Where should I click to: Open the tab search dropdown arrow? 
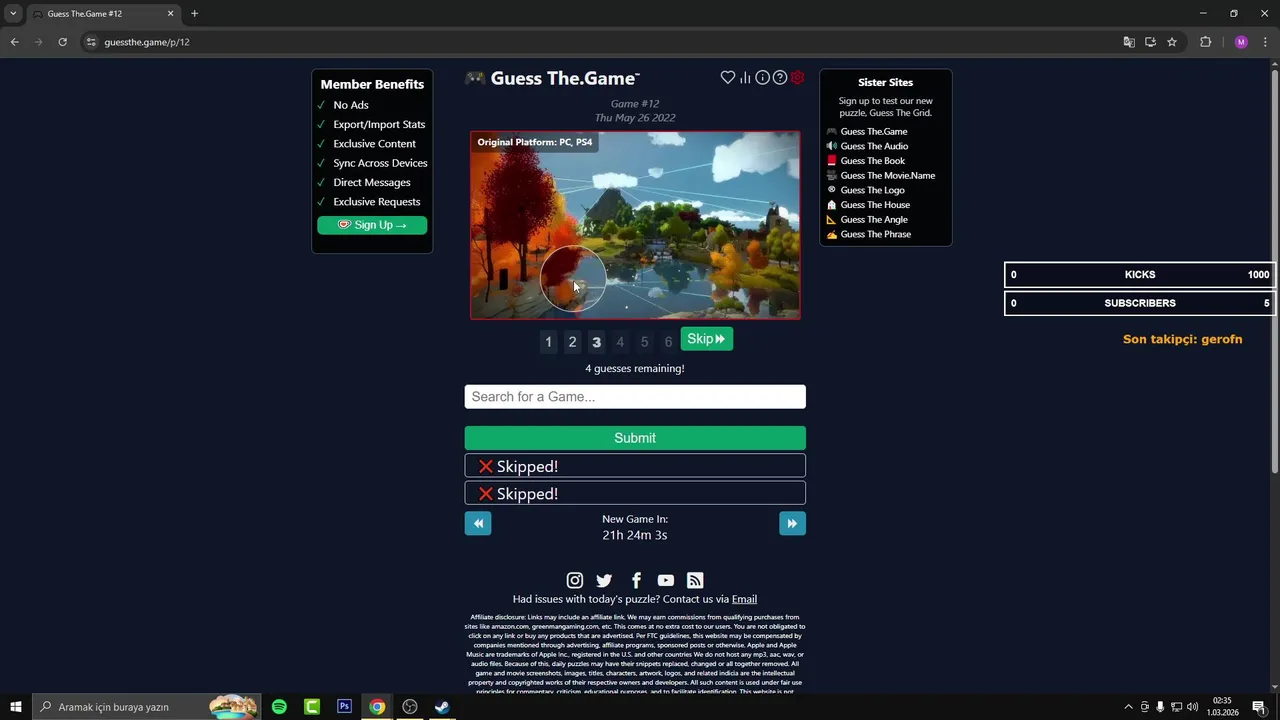click(x=13, y=14)
